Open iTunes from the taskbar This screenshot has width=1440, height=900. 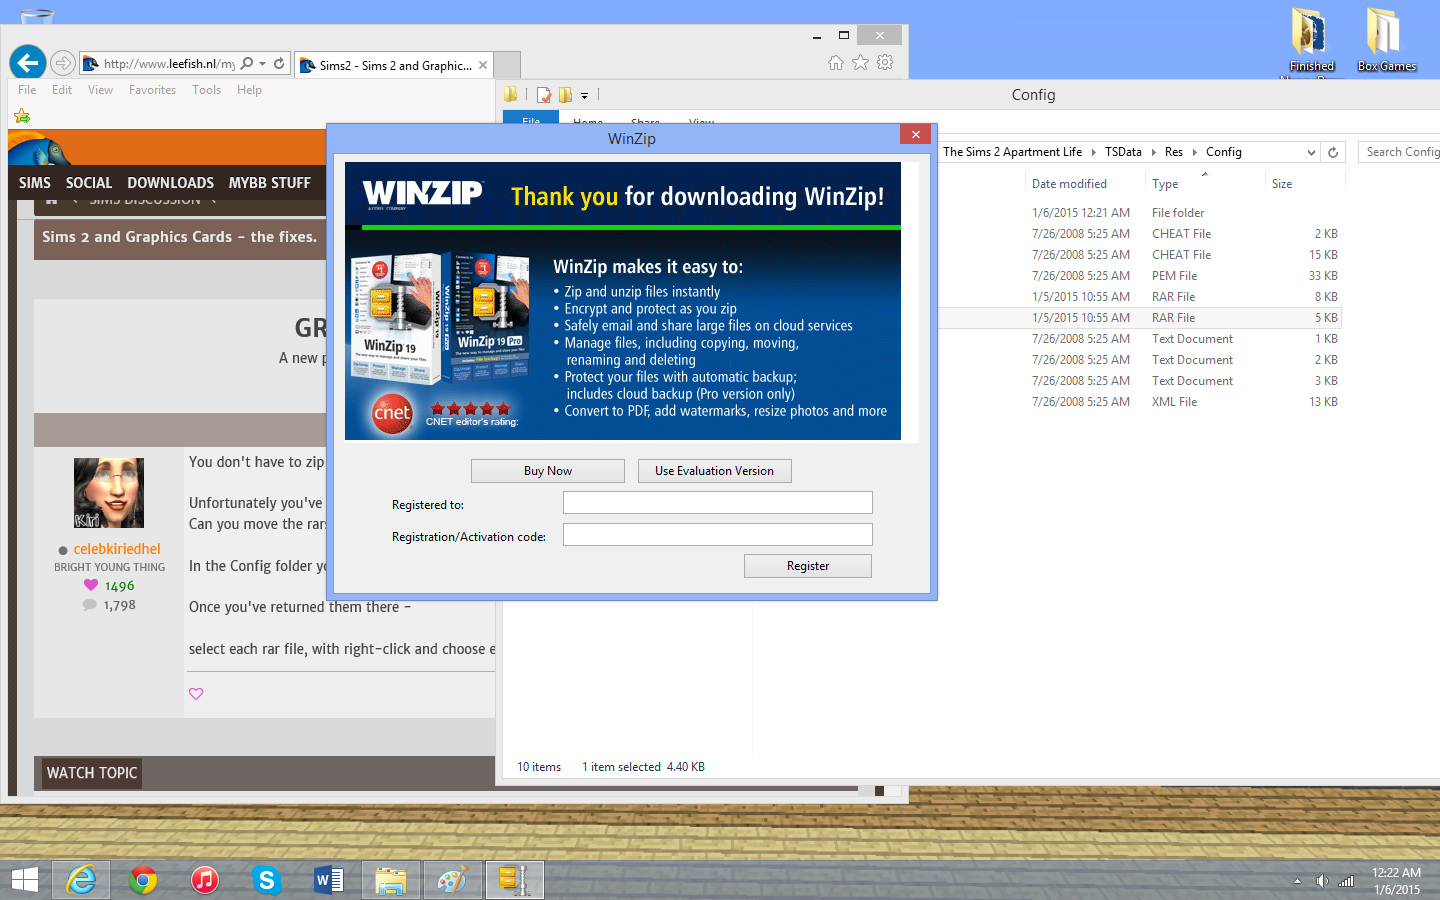205,880
